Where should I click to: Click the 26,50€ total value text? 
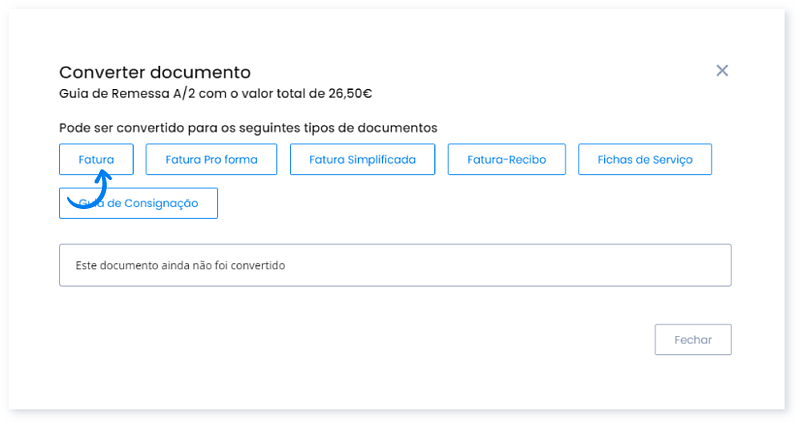click(351, 94)
